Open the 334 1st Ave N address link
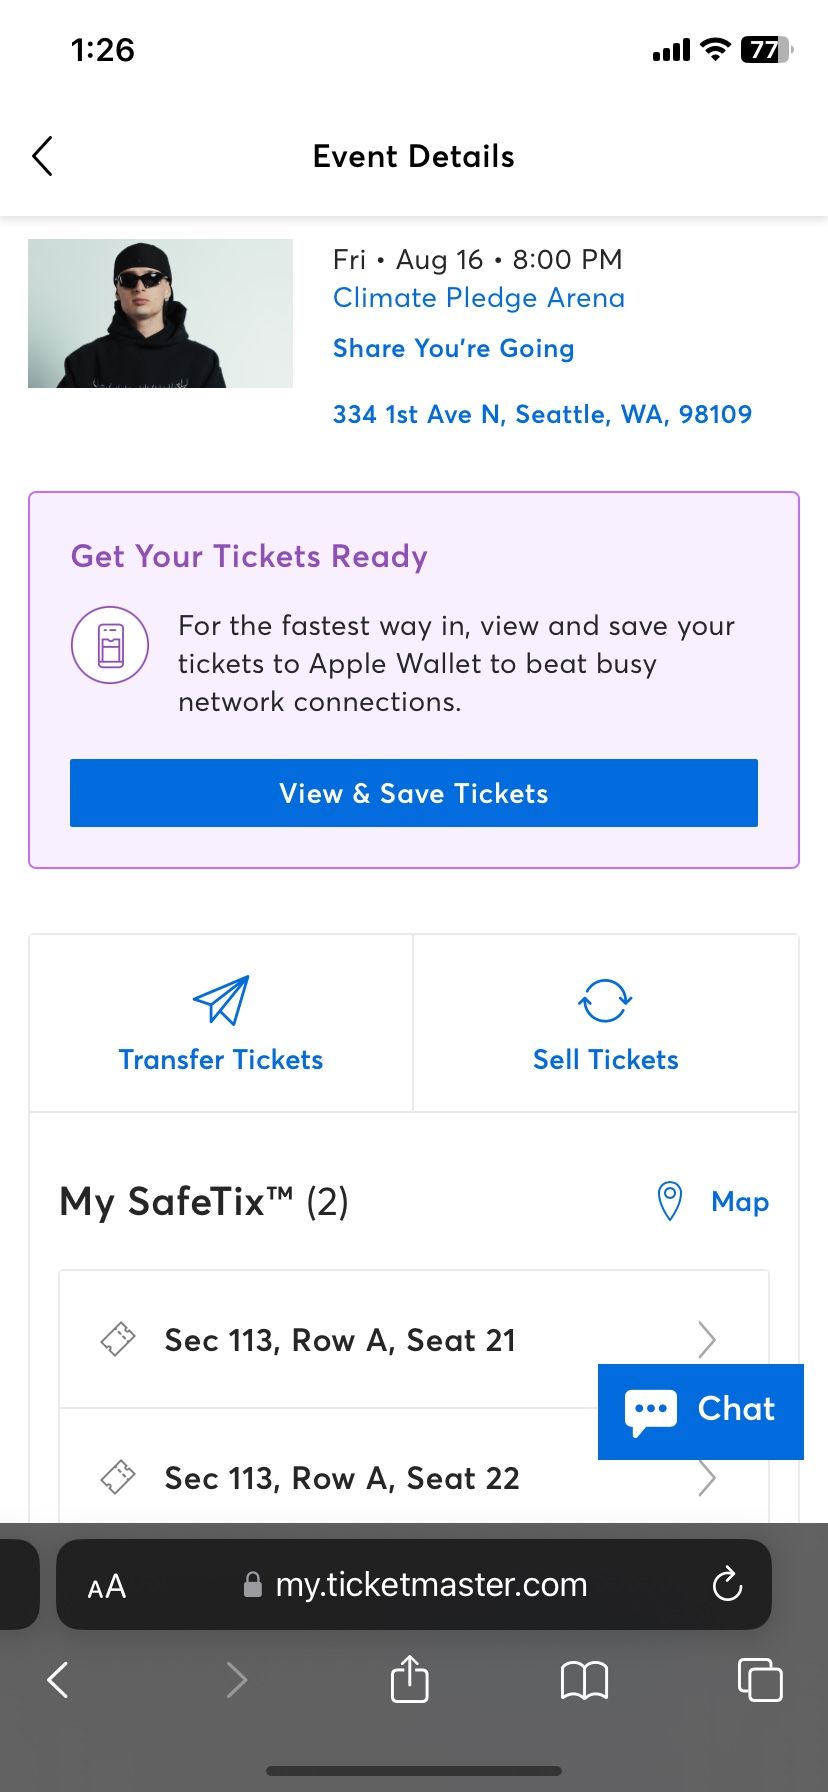828x1792 pixels. pos(542,414)
